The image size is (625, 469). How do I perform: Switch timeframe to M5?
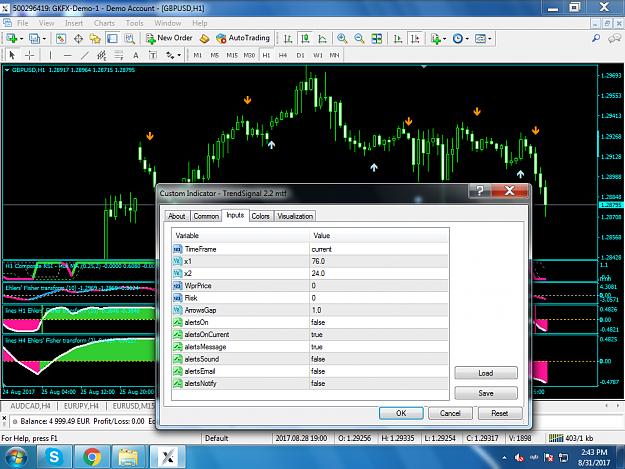coord(214,55)
